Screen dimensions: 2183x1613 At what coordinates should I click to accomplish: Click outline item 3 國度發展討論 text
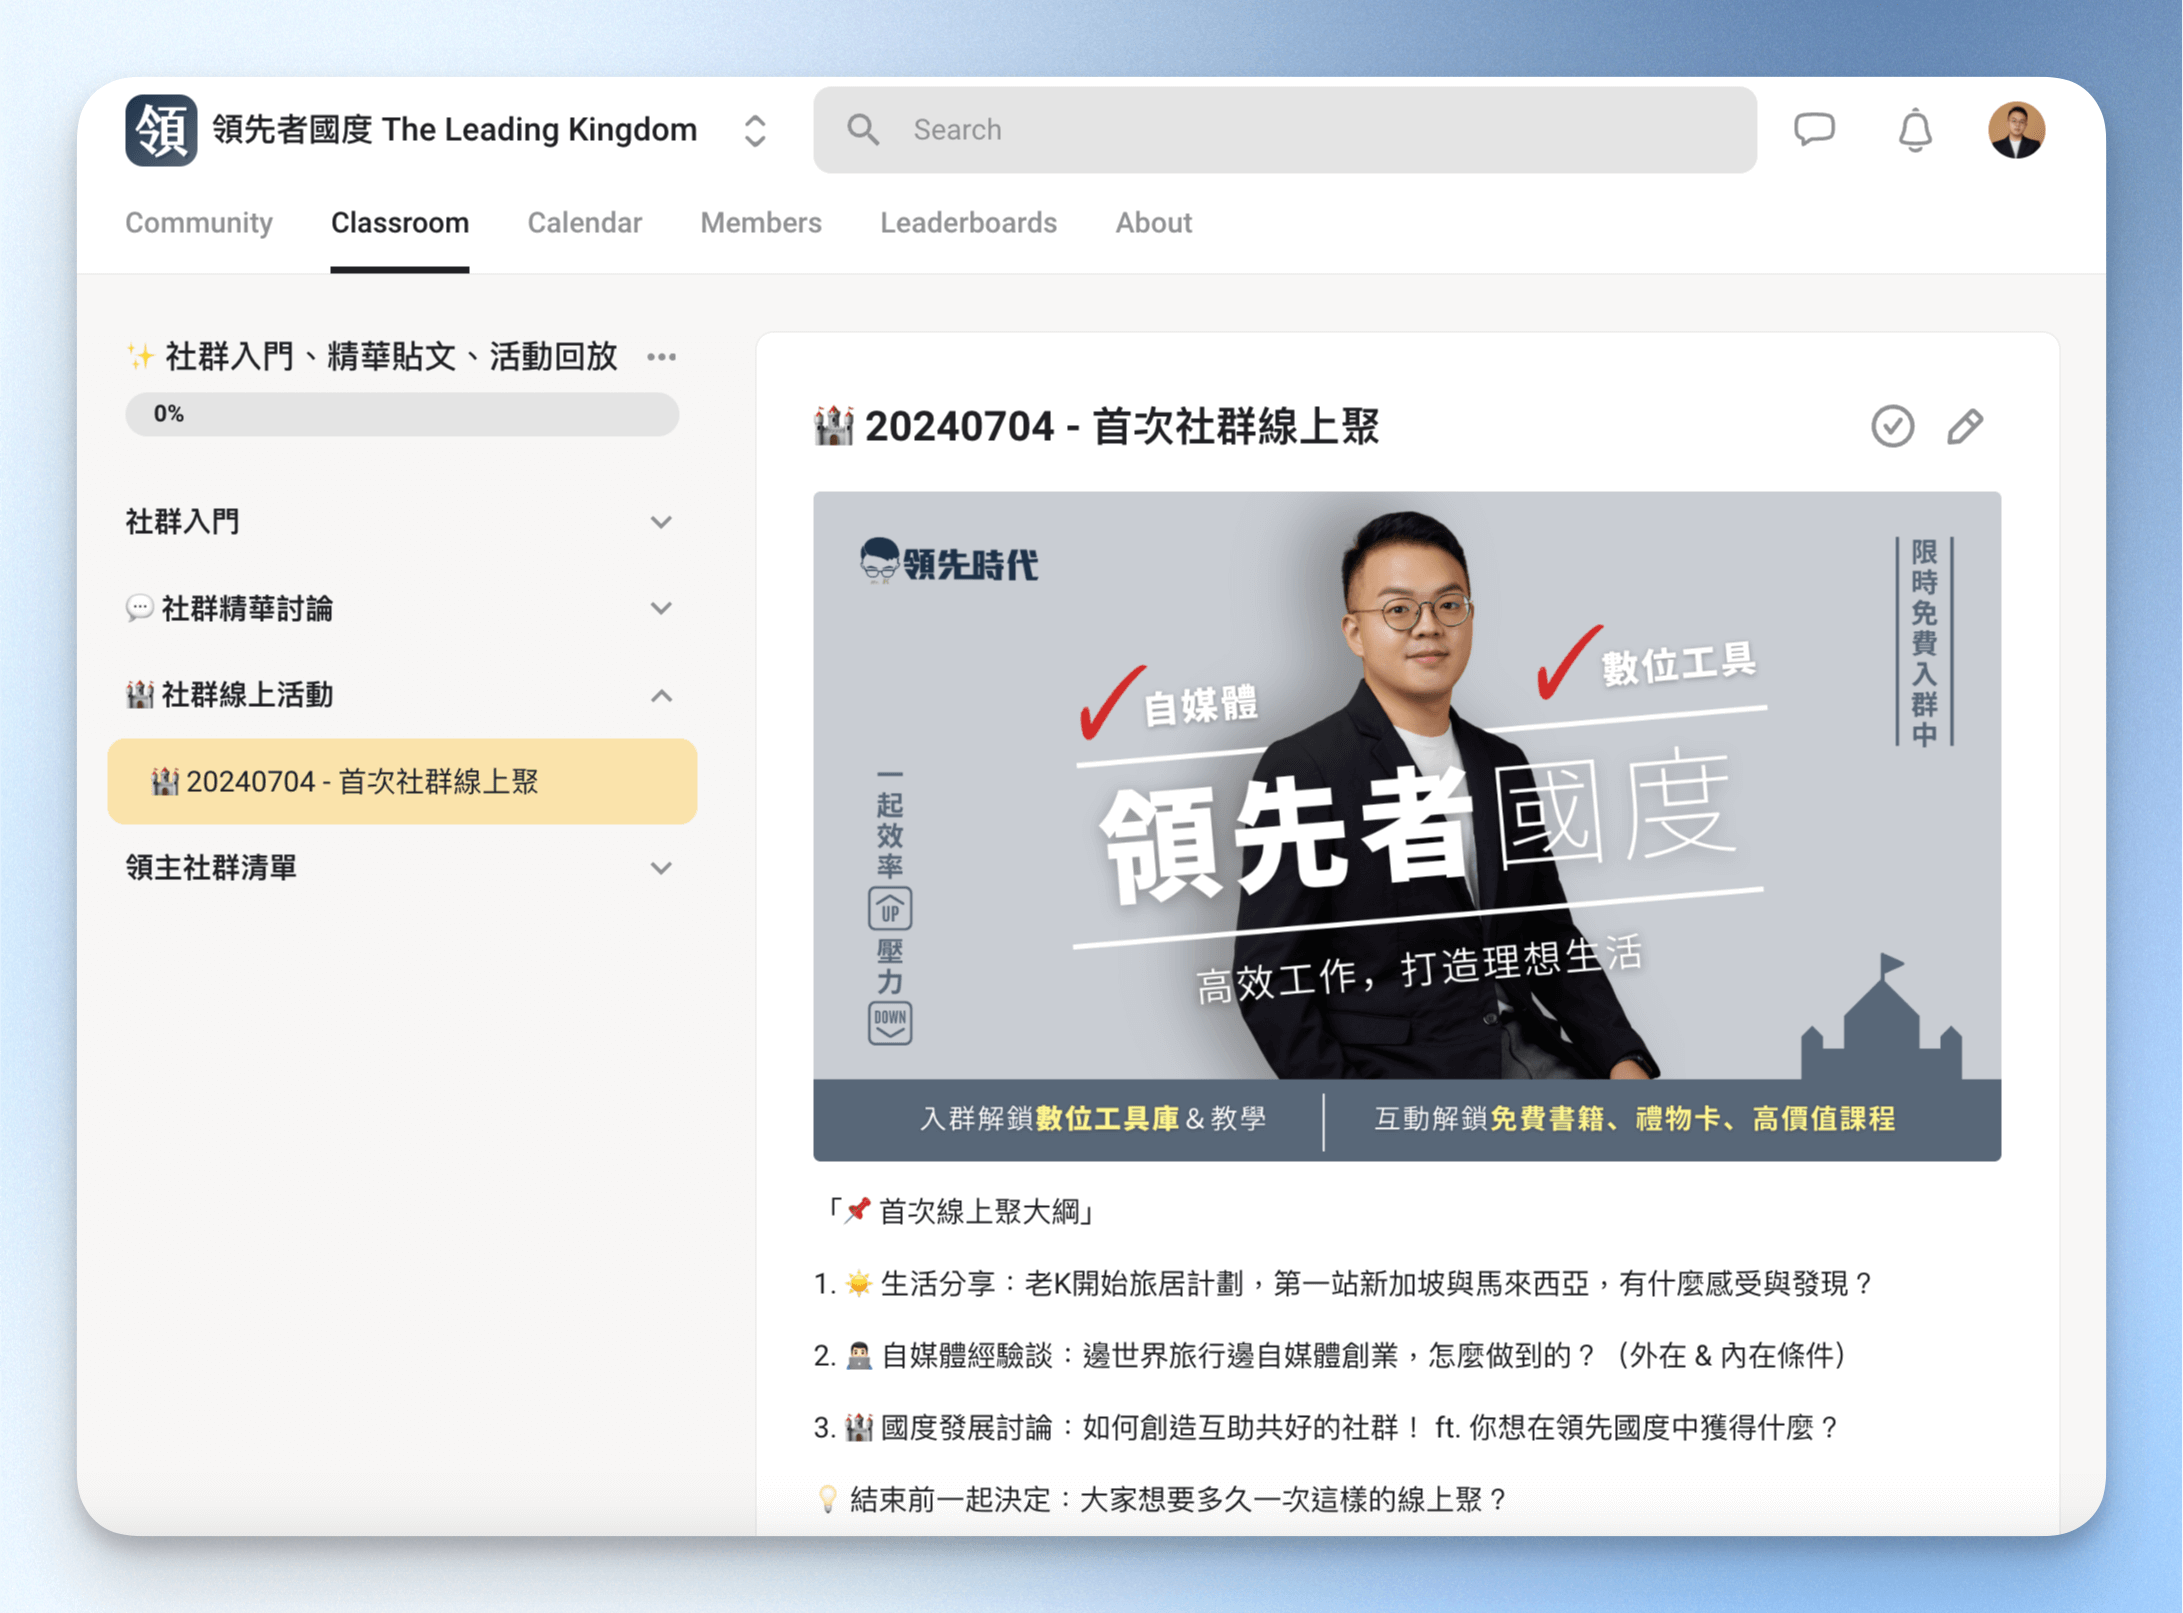(1327, 1428)
